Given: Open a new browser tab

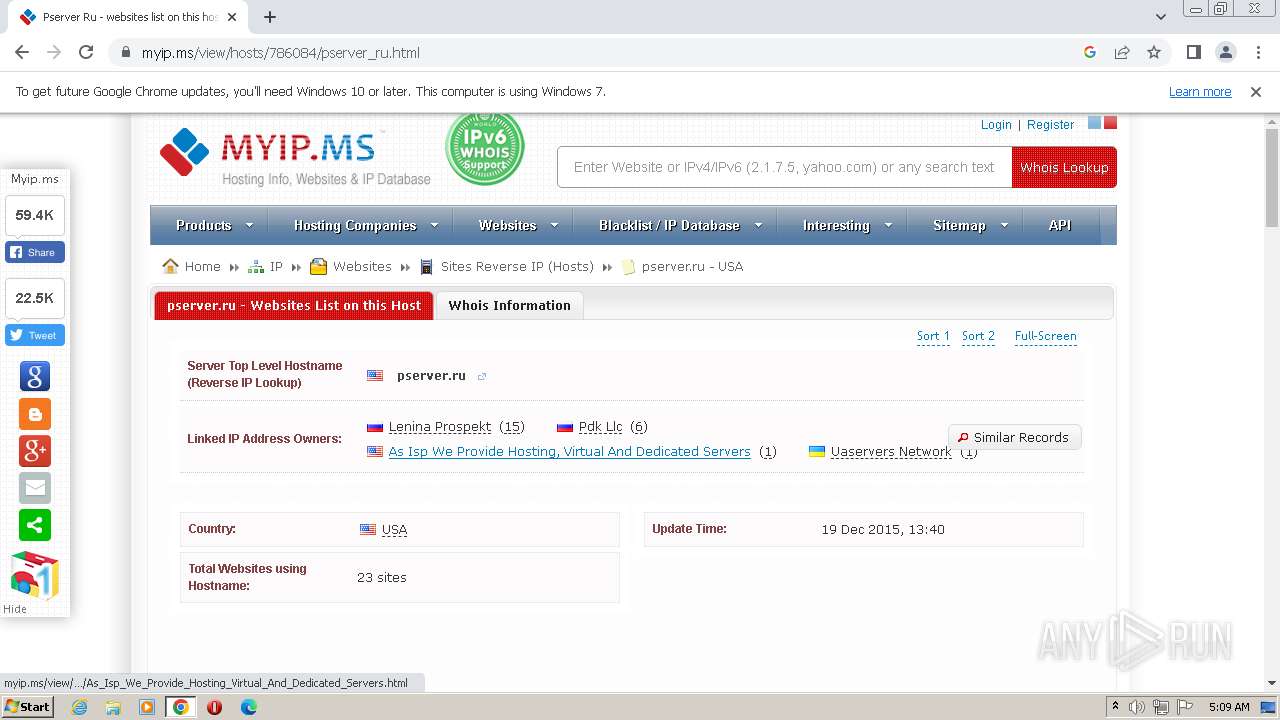Looking at the screenshot, I should pos(270,17).
